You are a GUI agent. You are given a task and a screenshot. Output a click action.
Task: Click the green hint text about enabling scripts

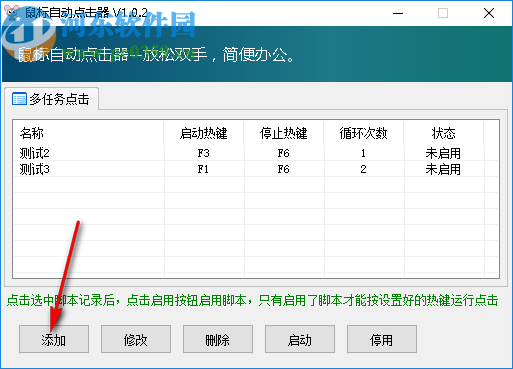[x=252, y=300]
